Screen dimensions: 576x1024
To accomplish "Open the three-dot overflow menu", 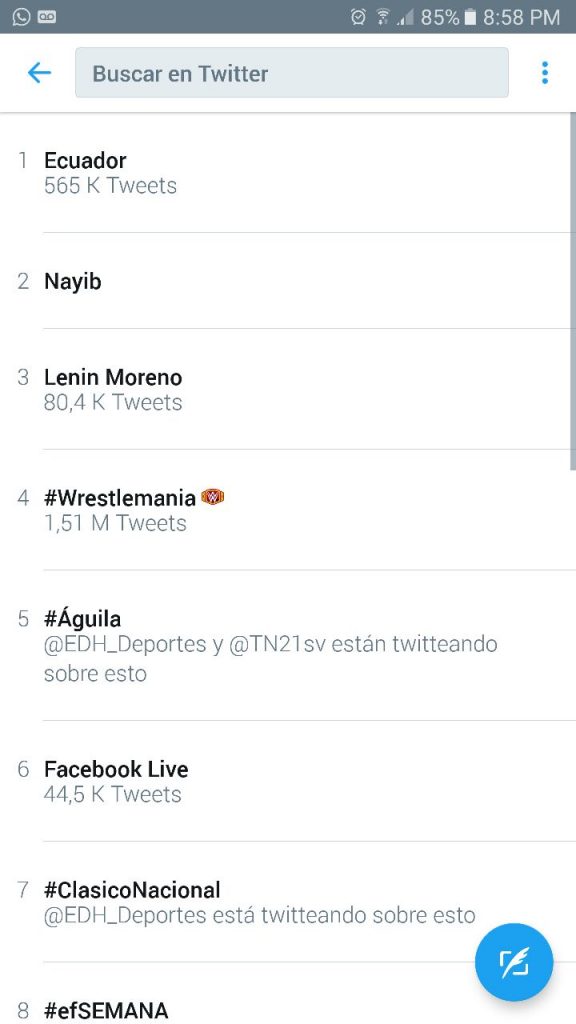I will 545,73.
